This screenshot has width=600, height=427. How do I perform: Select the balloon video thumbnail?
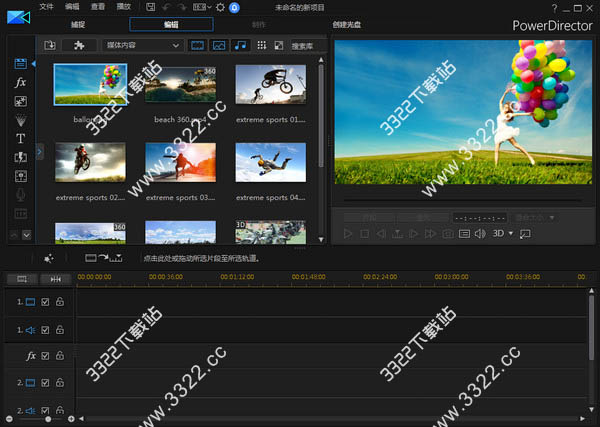coord(90,84)
